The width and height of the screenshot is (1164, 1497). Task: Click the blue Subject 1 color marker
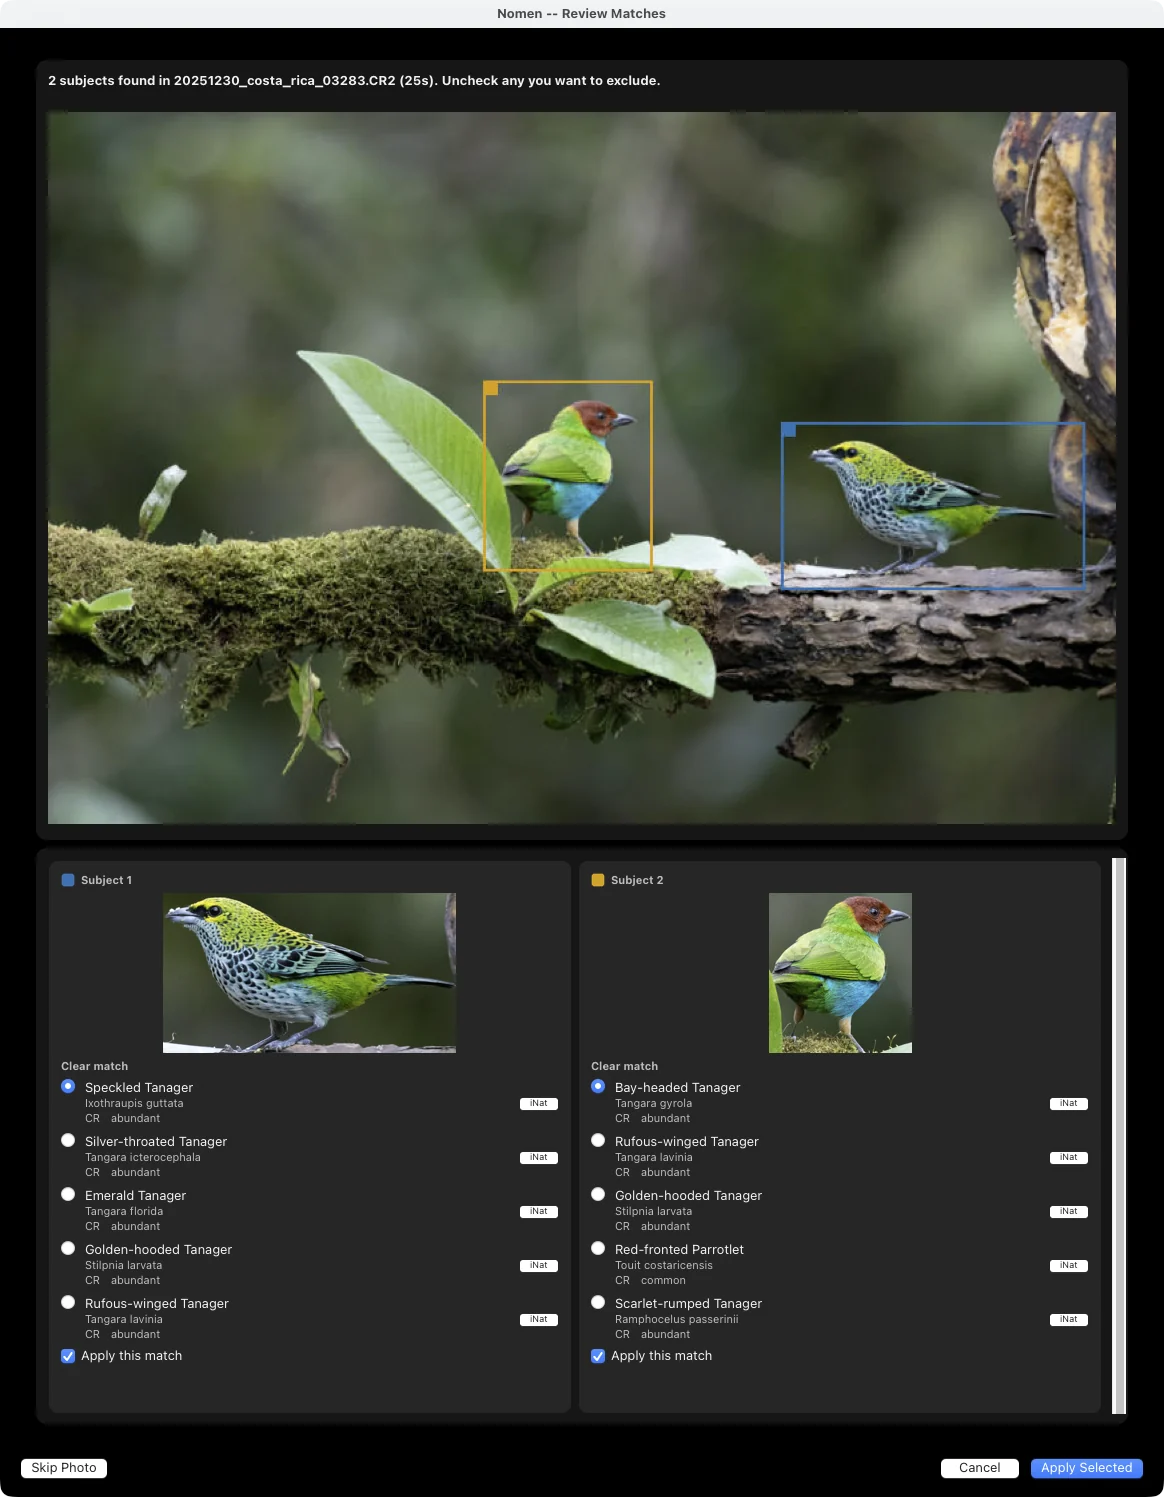(68, 880)
